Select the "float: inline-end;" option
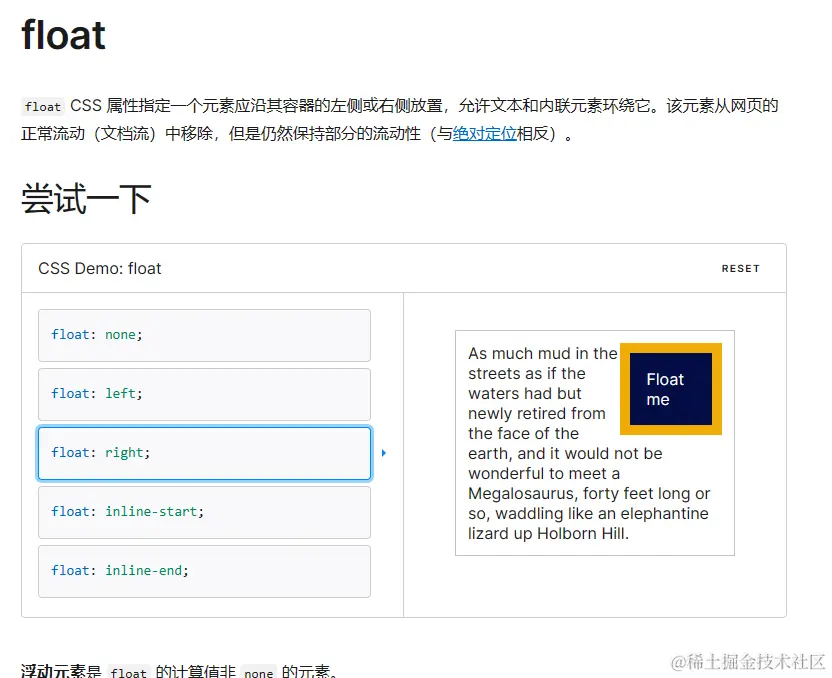The image size is (832, 678). click(x=204, y=569)
